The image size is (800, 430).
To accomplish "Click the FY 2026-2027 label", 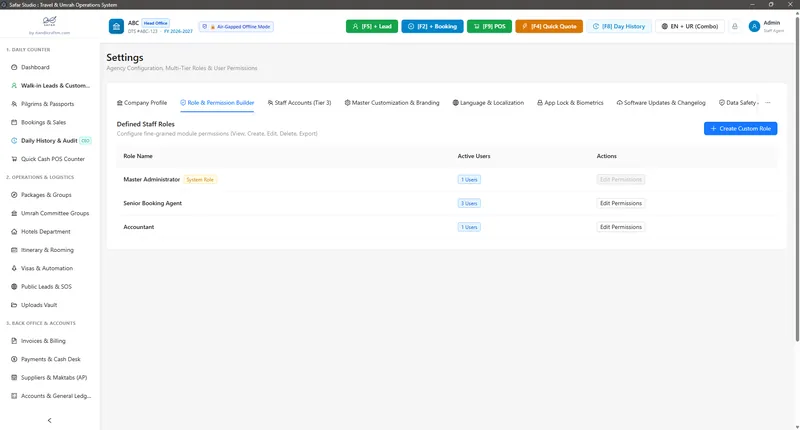I will coord(178,32).
